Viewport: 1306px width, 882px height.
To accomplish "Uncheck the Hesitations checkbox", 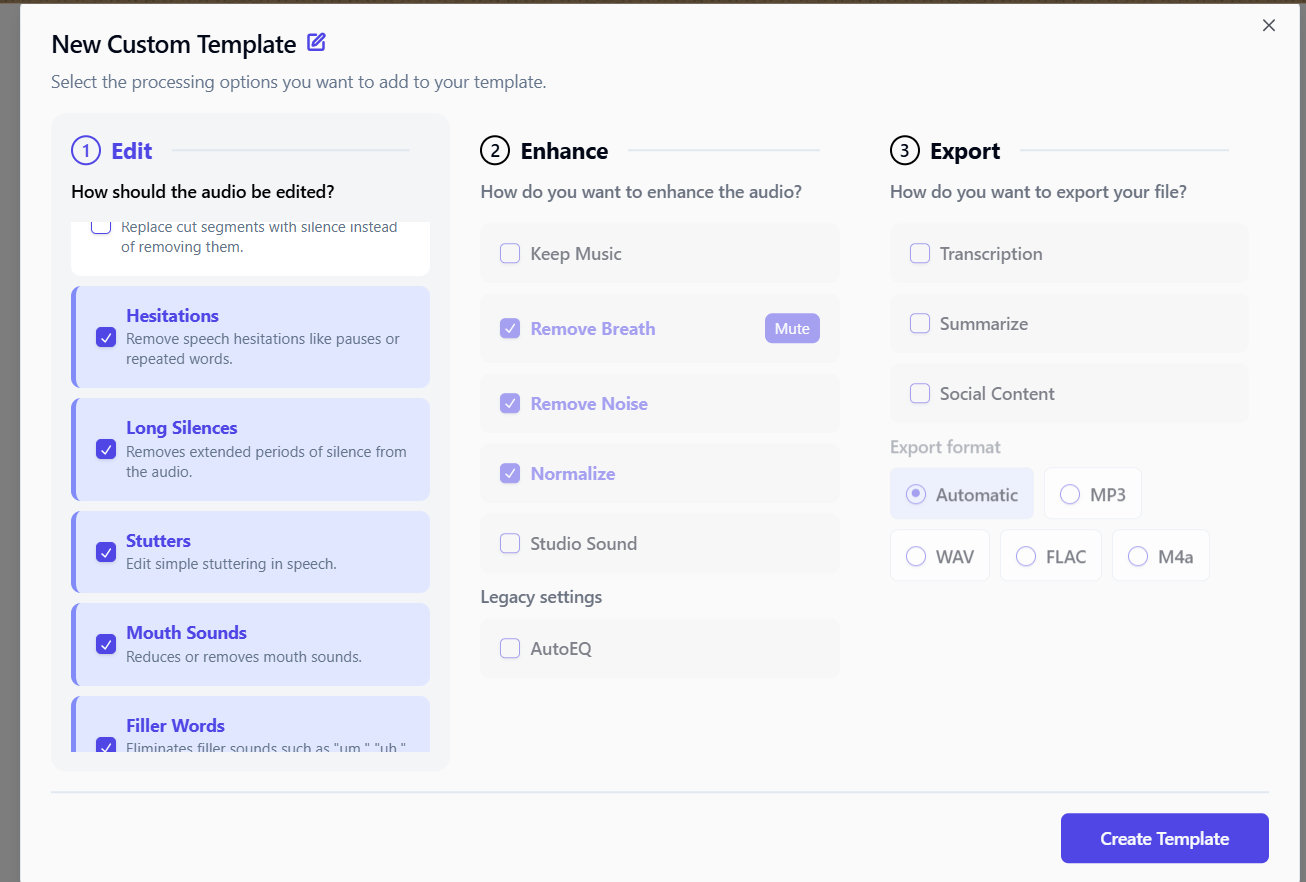I will [x=106, y=337].
